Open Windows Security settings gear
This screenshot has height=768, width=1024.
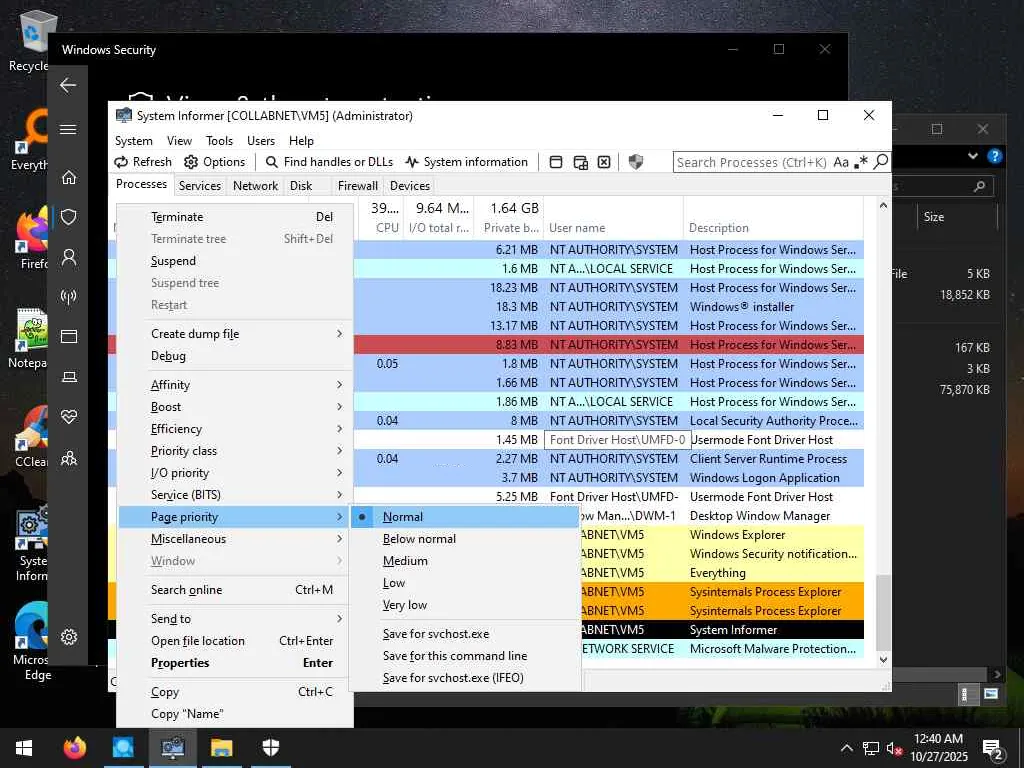pyautogui.click(x=69, y=637)
